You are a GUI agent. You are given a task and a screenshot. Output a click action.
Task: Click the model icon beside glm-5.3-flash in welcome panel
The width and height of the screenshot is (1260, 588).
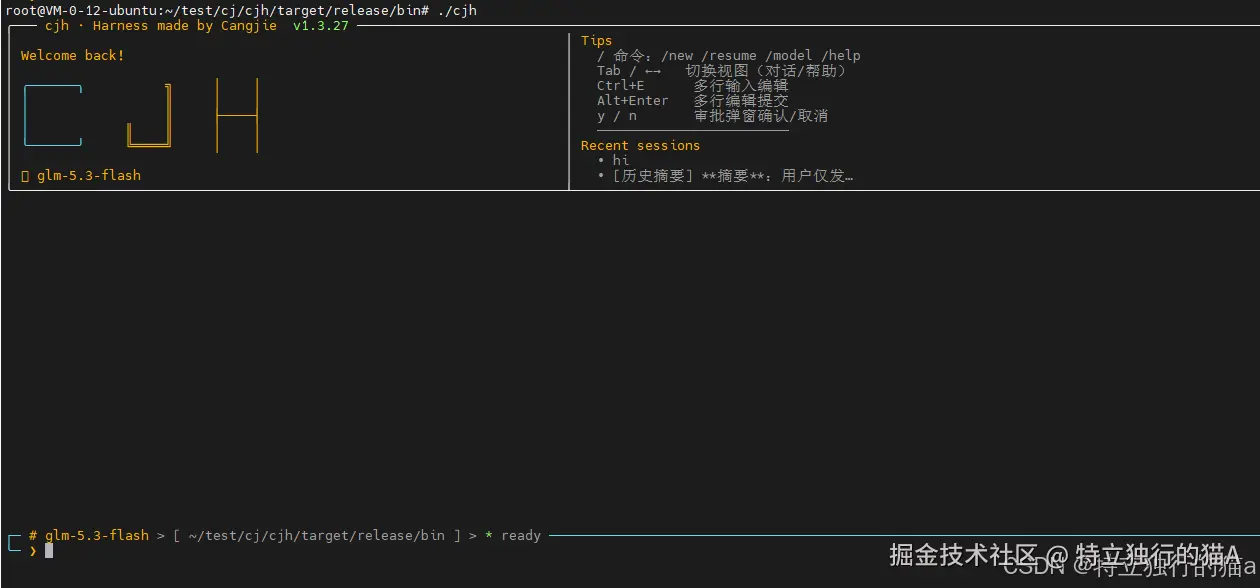coord(25,176)
